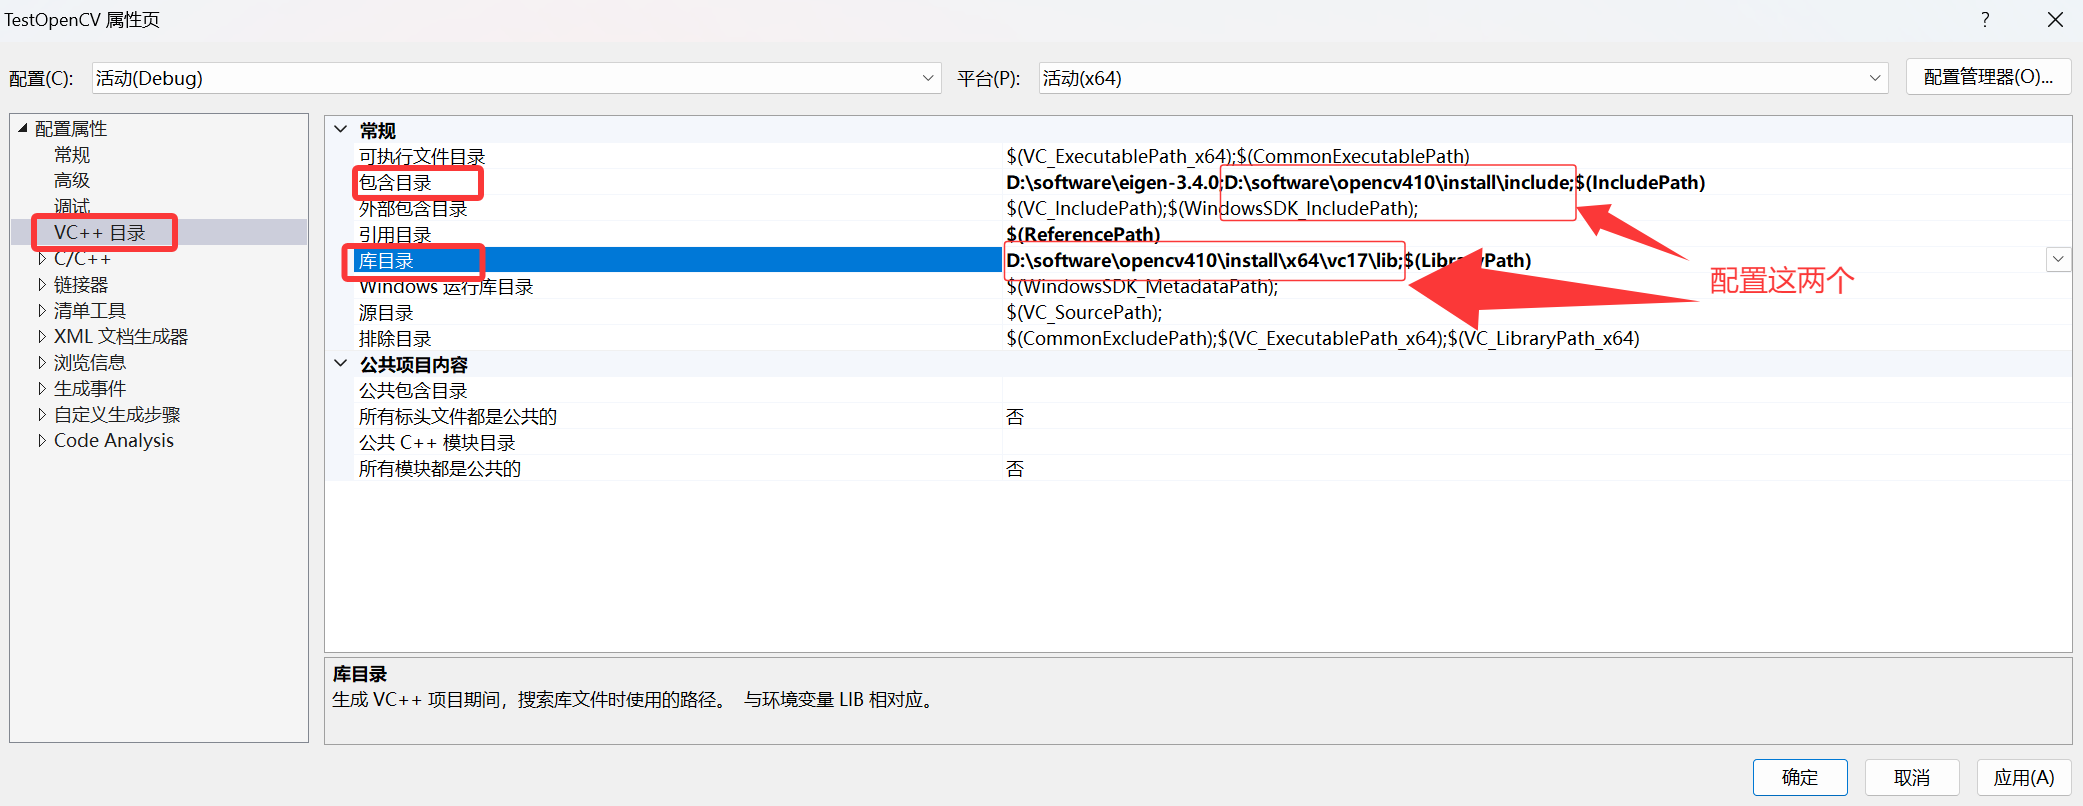Expand the 清单工具 tree node
Image resolution: width=2083 pixels, height=806 pixels.
click(42, 311)
